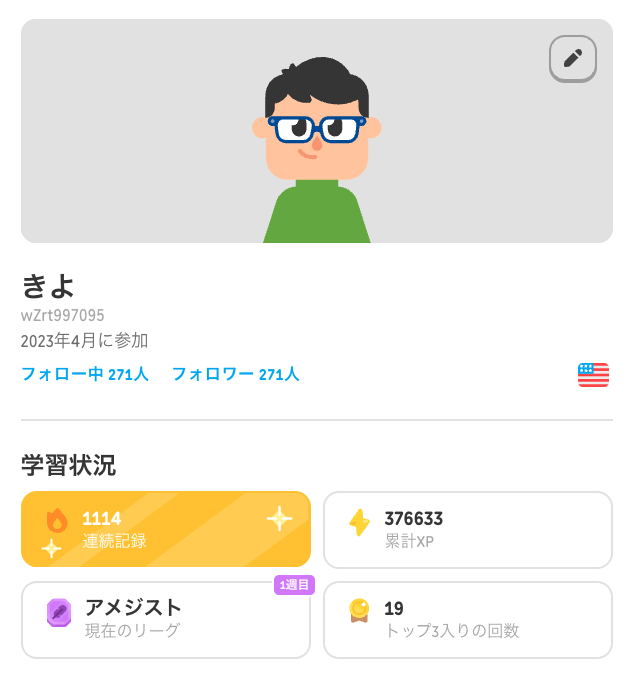This screenshot has width=634, height=682.
Task: Open the フォロワー 271人 followers list
Action: pos(235,375)
